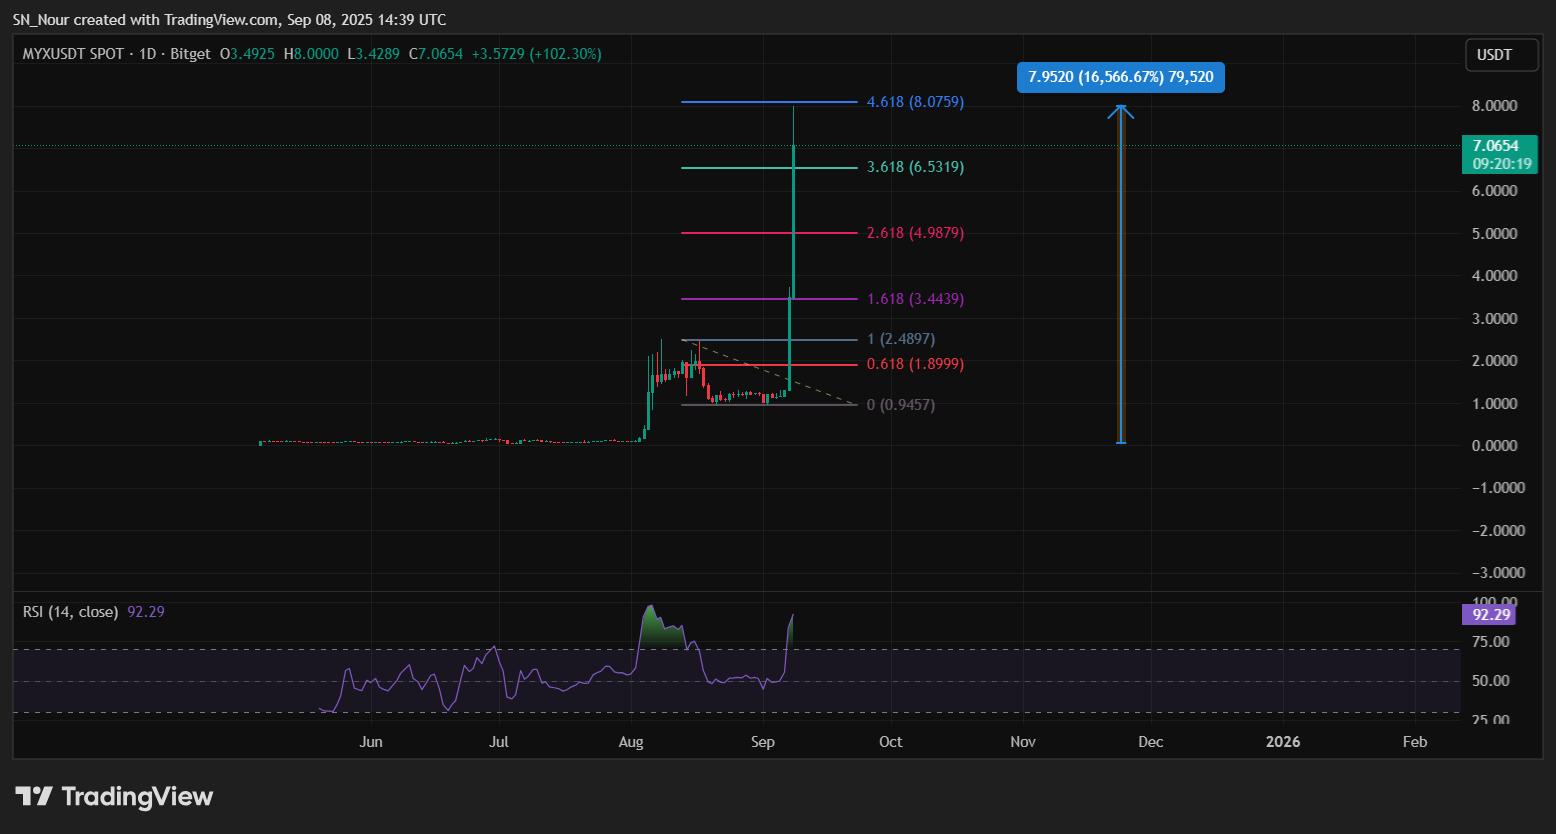Image resolution: width=1556 pixels, height=834 pixels.
Task: Click the purple RSI value 92.29 badge
Action: 1489,614
